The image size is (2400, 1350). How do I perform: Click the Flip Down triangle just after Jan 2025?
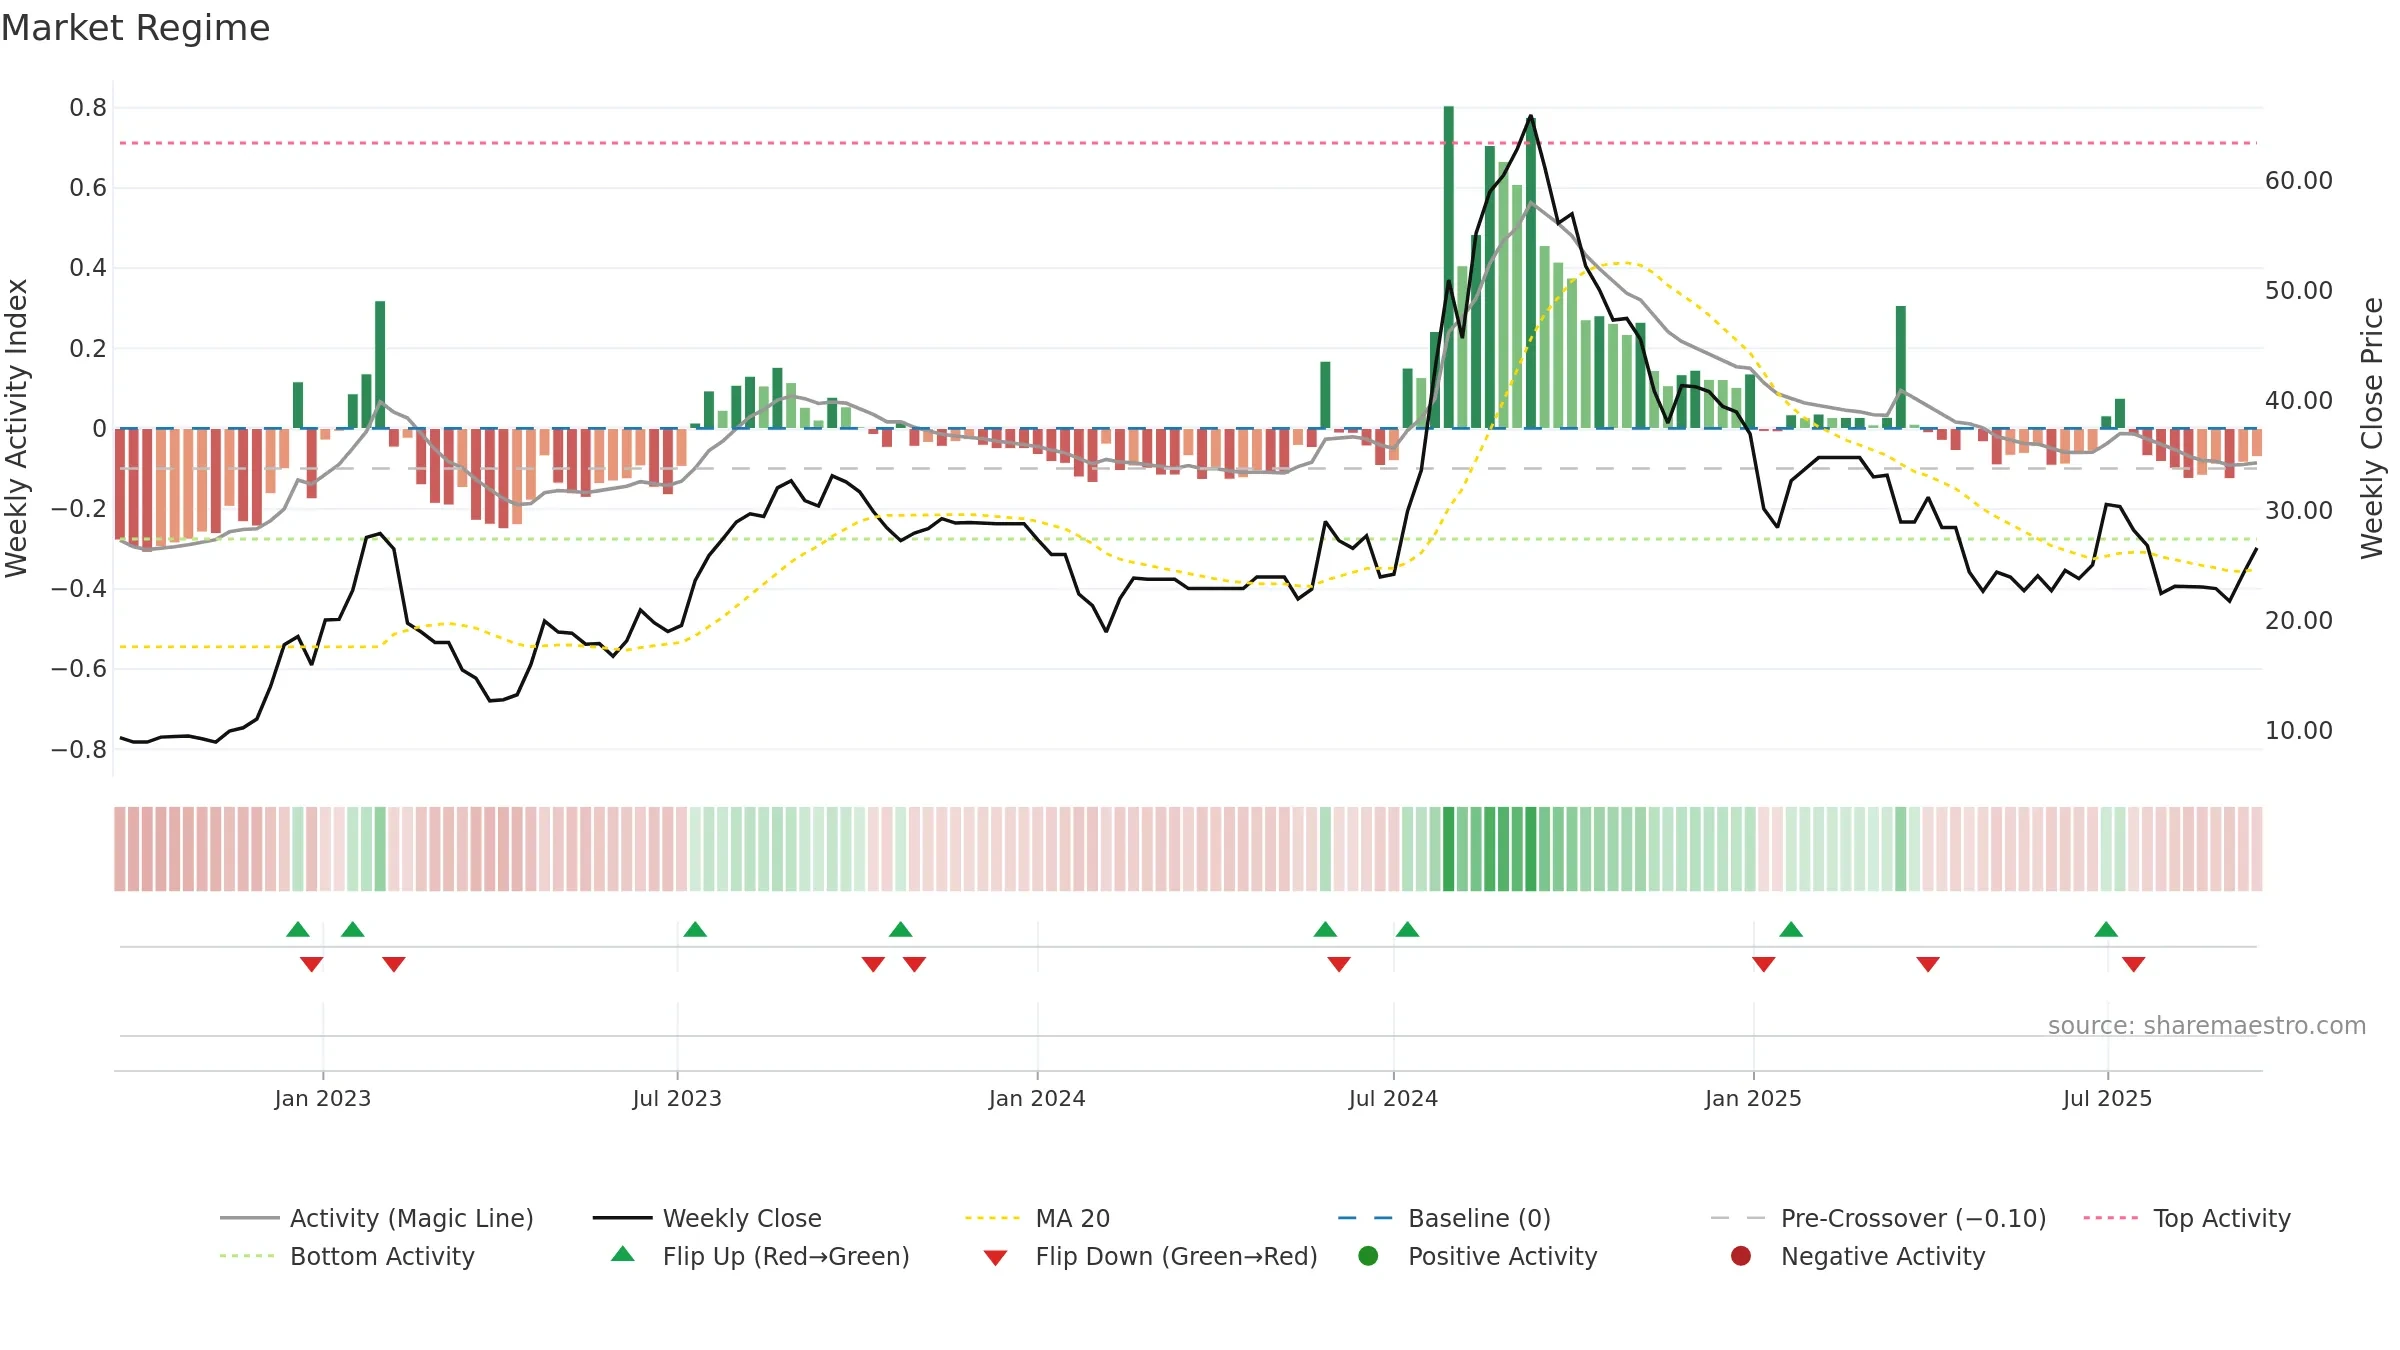click(x=1764, y=964)
